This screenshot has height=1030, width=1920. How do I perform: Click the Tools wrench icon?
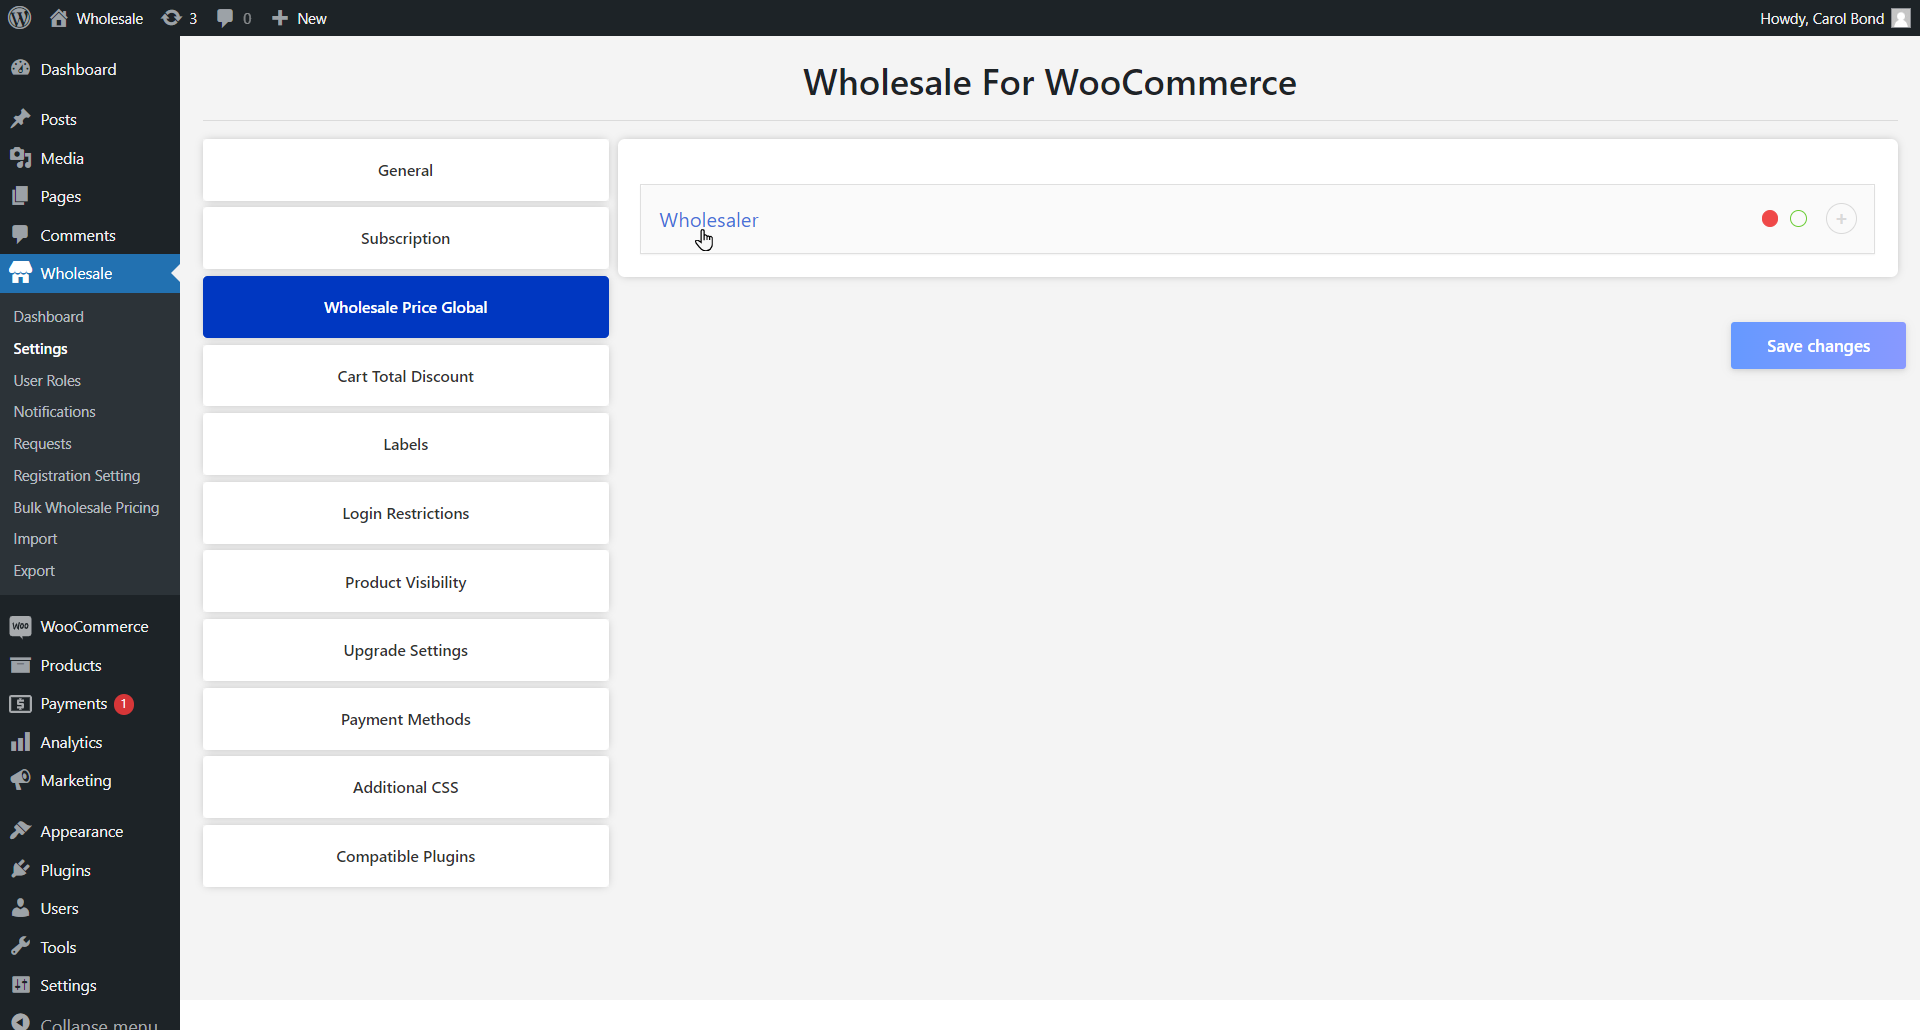coord(20,947)
